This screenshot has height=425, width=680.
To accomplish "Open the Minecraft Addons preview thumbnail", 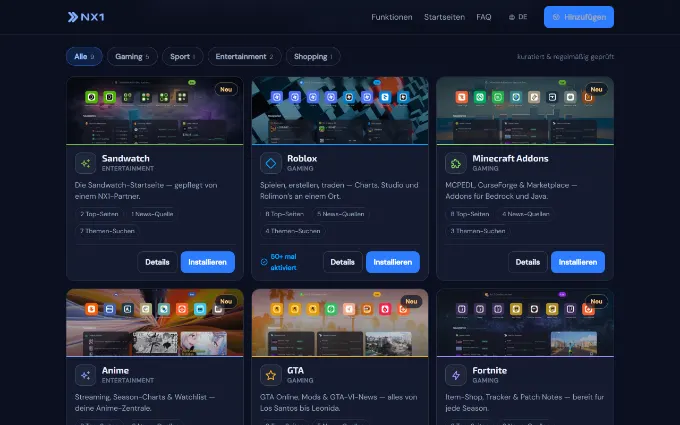I will [525, 111].
